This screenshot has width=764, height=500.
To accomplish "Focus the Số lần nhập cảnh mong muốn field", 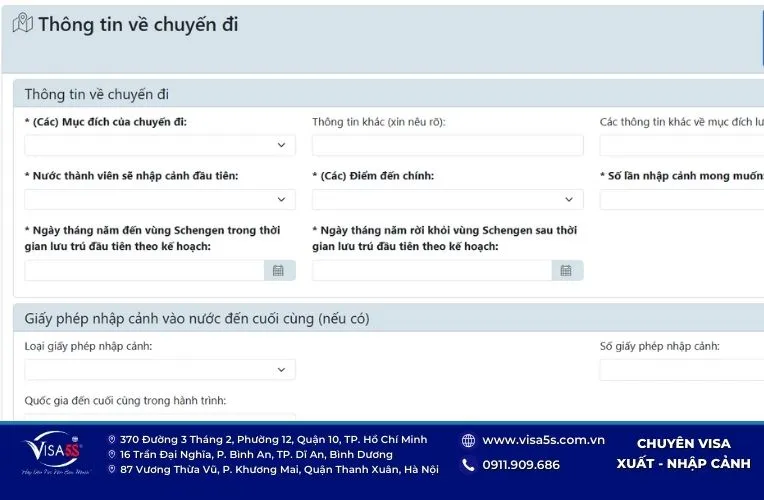I will 682,199.
